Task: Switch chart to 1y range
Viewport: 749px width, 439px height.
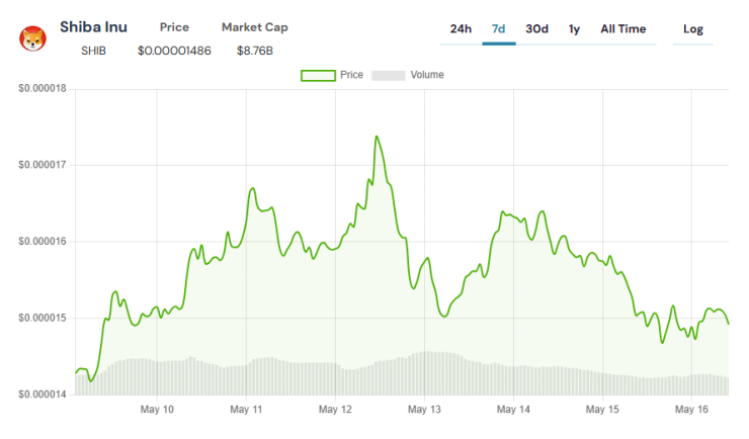Action: click(x=574, y=30)
